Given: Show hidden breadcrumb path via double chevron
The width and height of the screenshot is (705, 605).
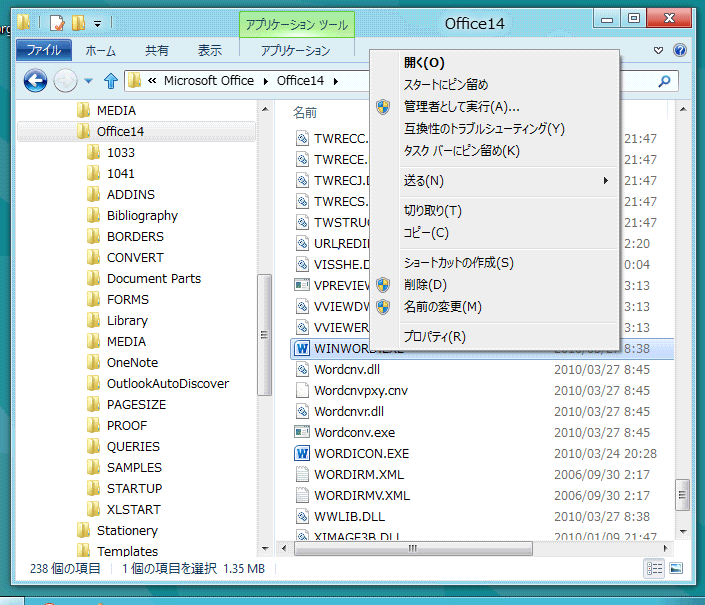Looking at the screenshot, I should [x=152, y=81].
